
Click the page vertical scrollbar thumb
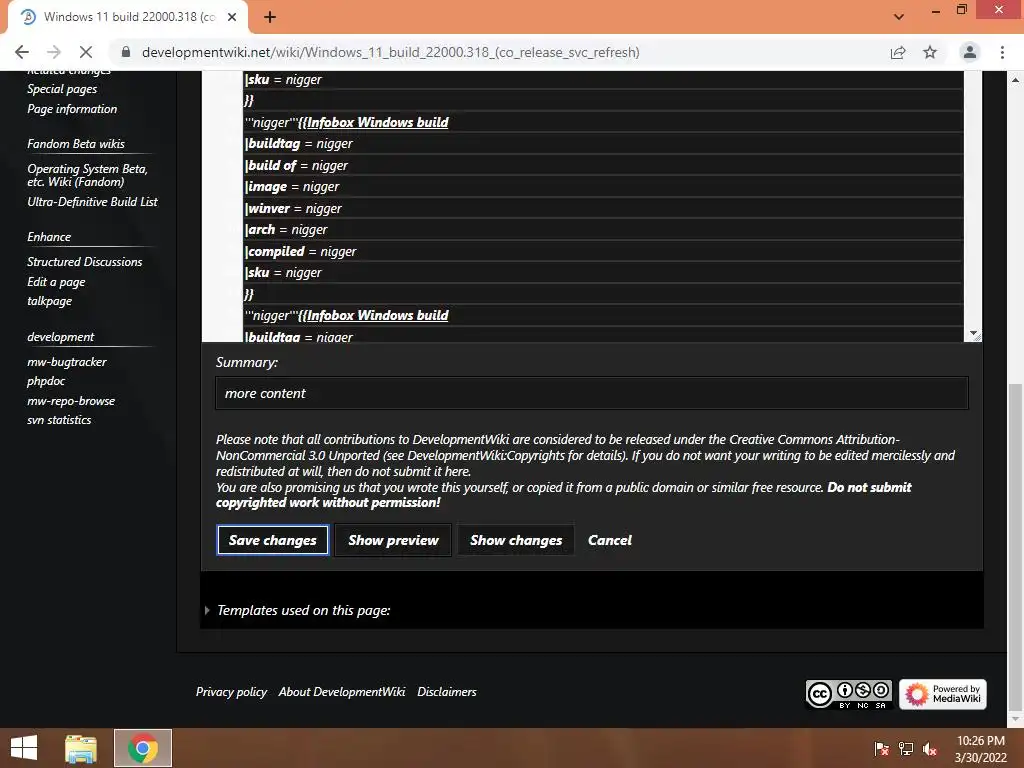1016,546
